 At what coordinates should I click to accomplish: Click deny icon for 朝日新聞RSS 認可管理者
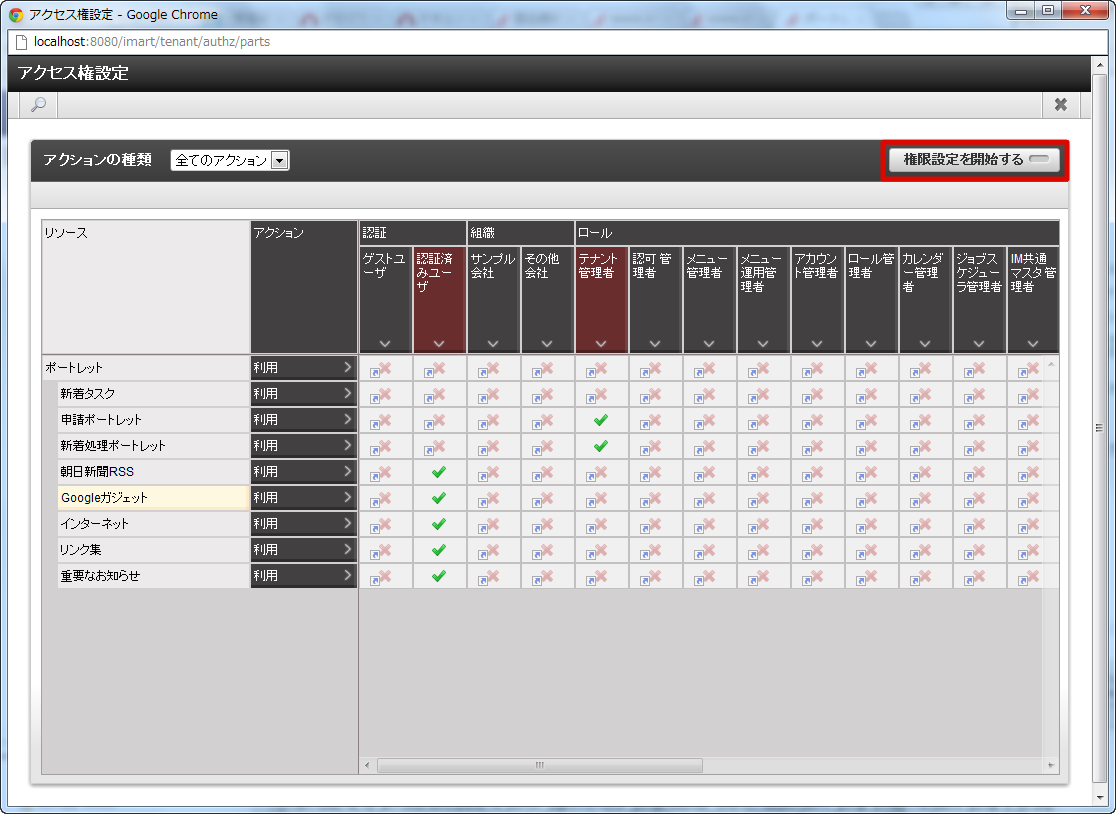(x=651, y=473)
